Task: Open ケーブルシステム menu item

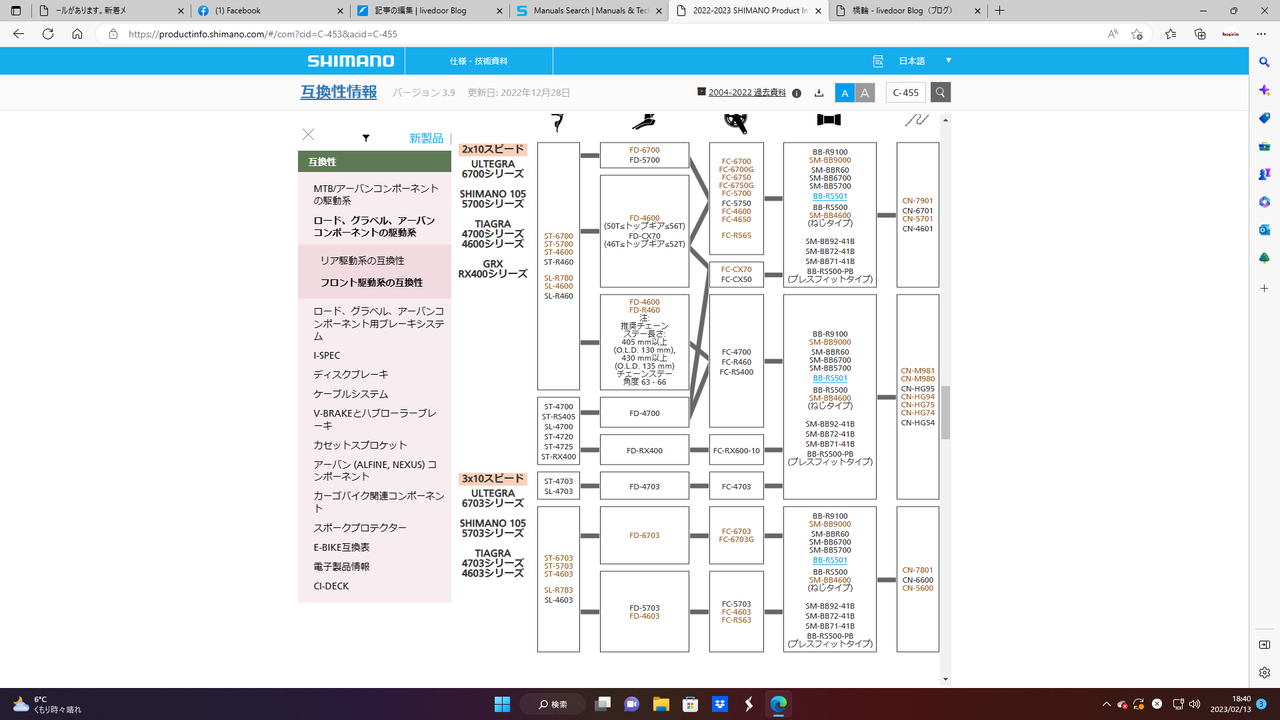Action: tap(350, 394)
